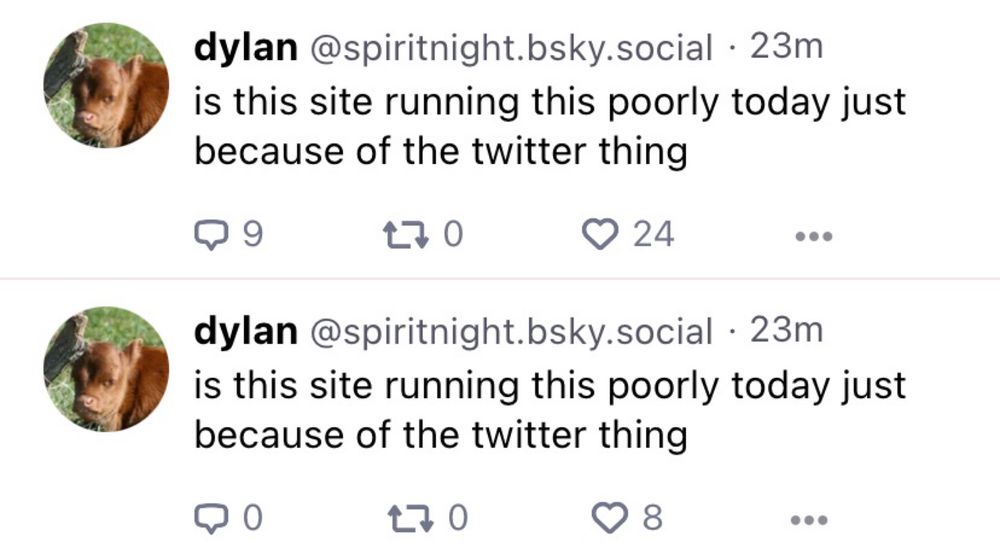
Task: Click the dylan display name in the bottom post
Action: (245, 331)
